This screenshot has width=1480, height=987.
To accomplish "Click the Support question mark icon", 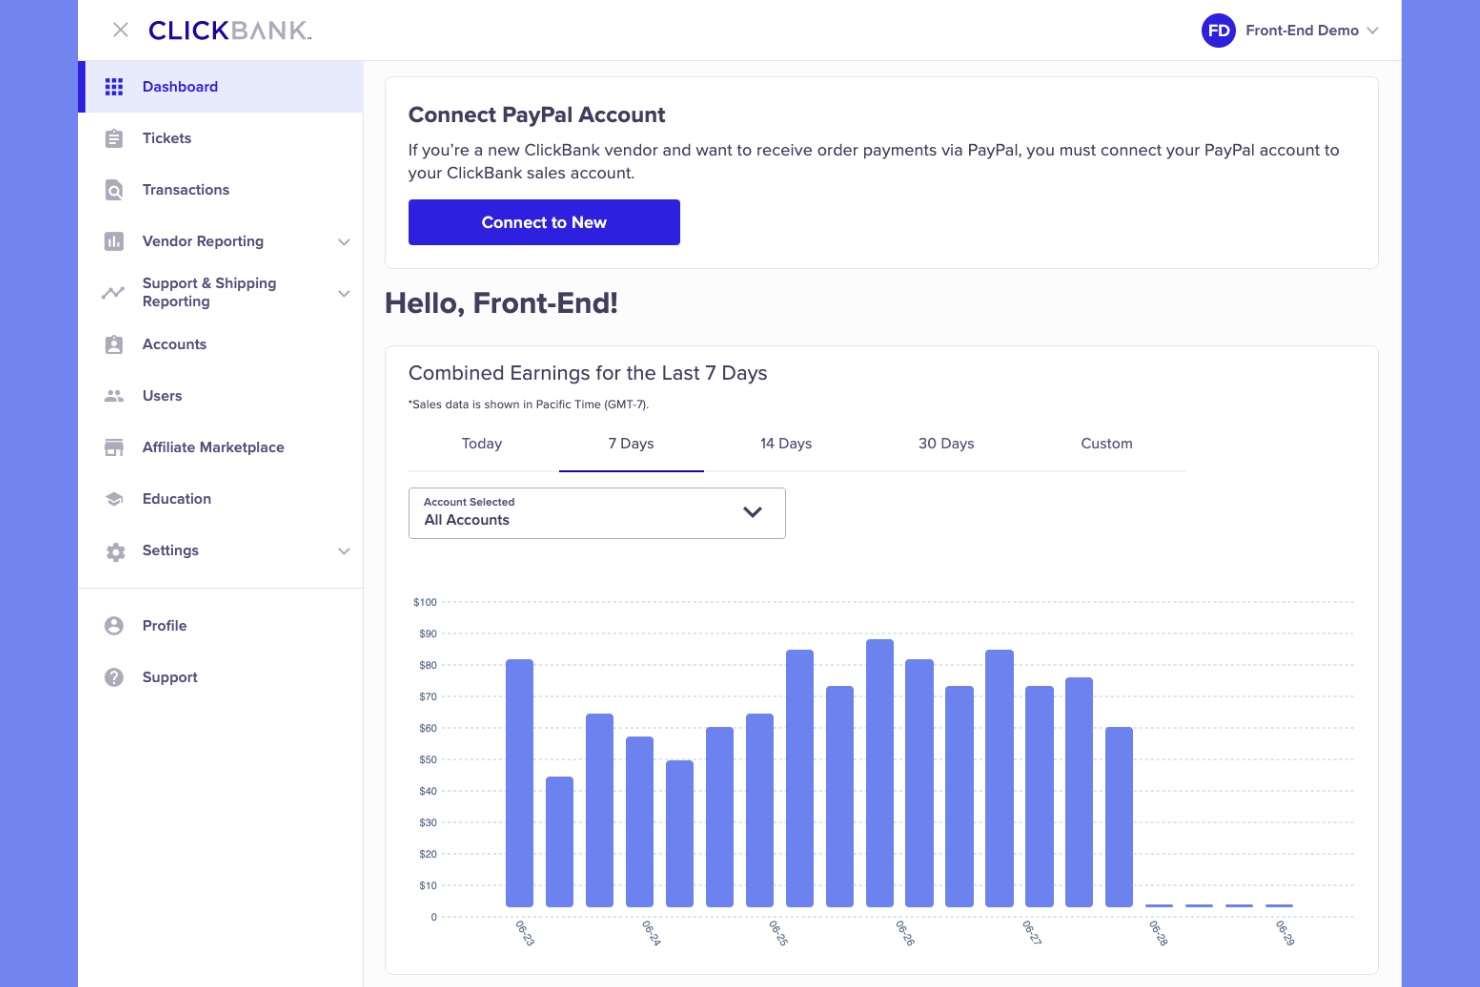I will click(x=114, y=677).
